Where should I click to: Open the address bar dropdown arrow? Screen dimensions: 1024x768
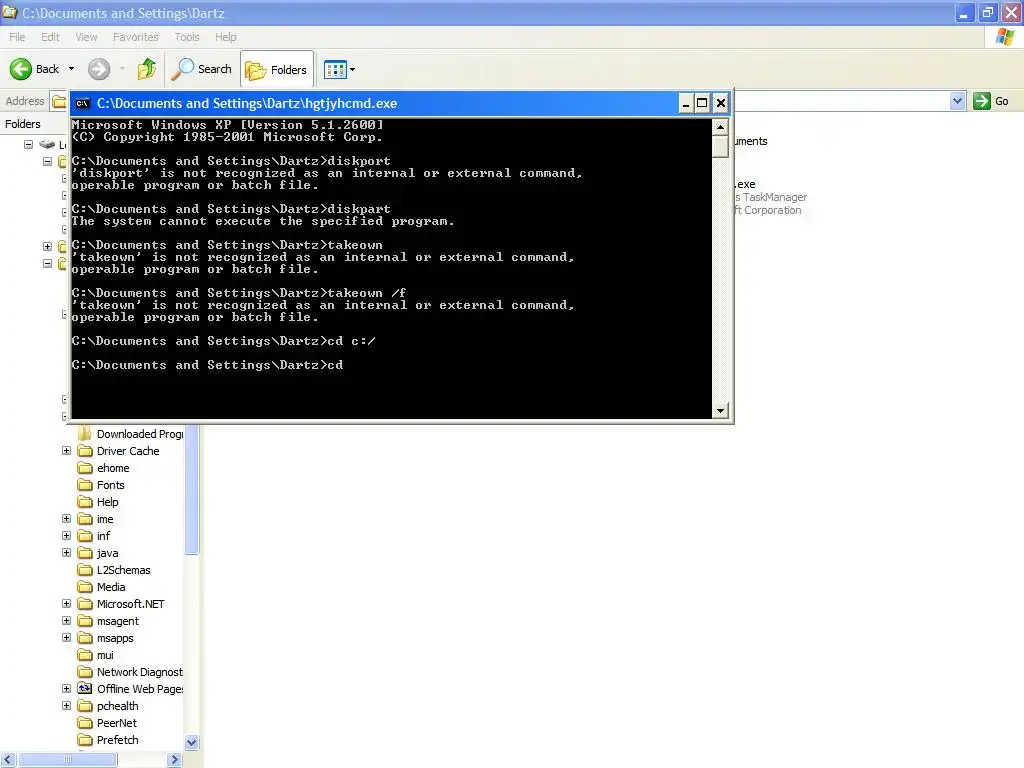pyautogui.click(x=957, y=101)
